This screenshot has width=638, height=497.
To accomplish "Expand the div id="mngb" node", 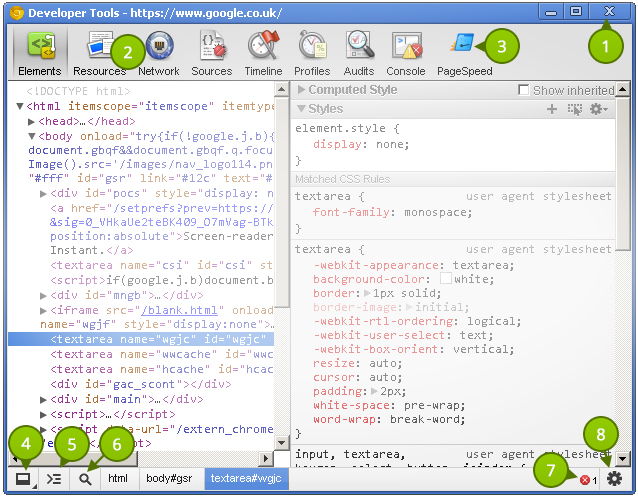I will 43,295.
